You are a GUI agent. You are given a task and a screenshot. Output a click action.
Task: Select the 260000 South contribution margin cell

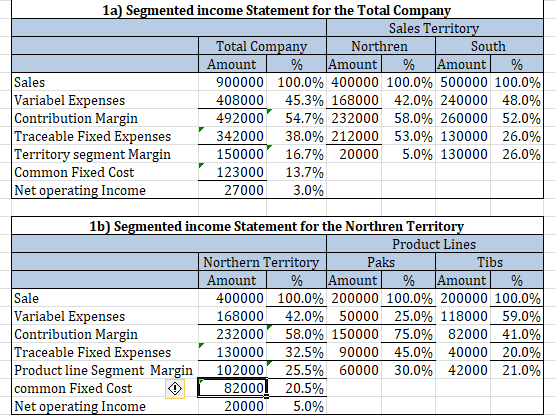pos(463,118)
